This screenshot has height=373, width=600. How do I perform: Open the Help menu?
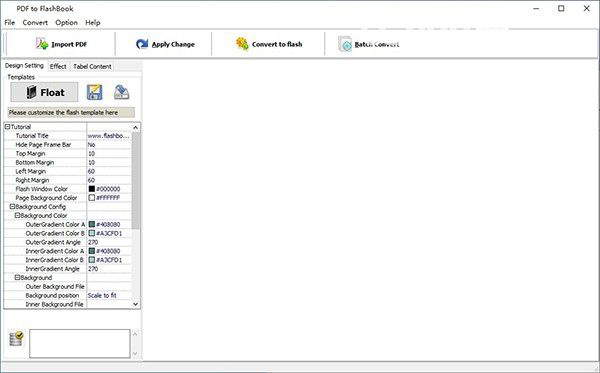93,23
